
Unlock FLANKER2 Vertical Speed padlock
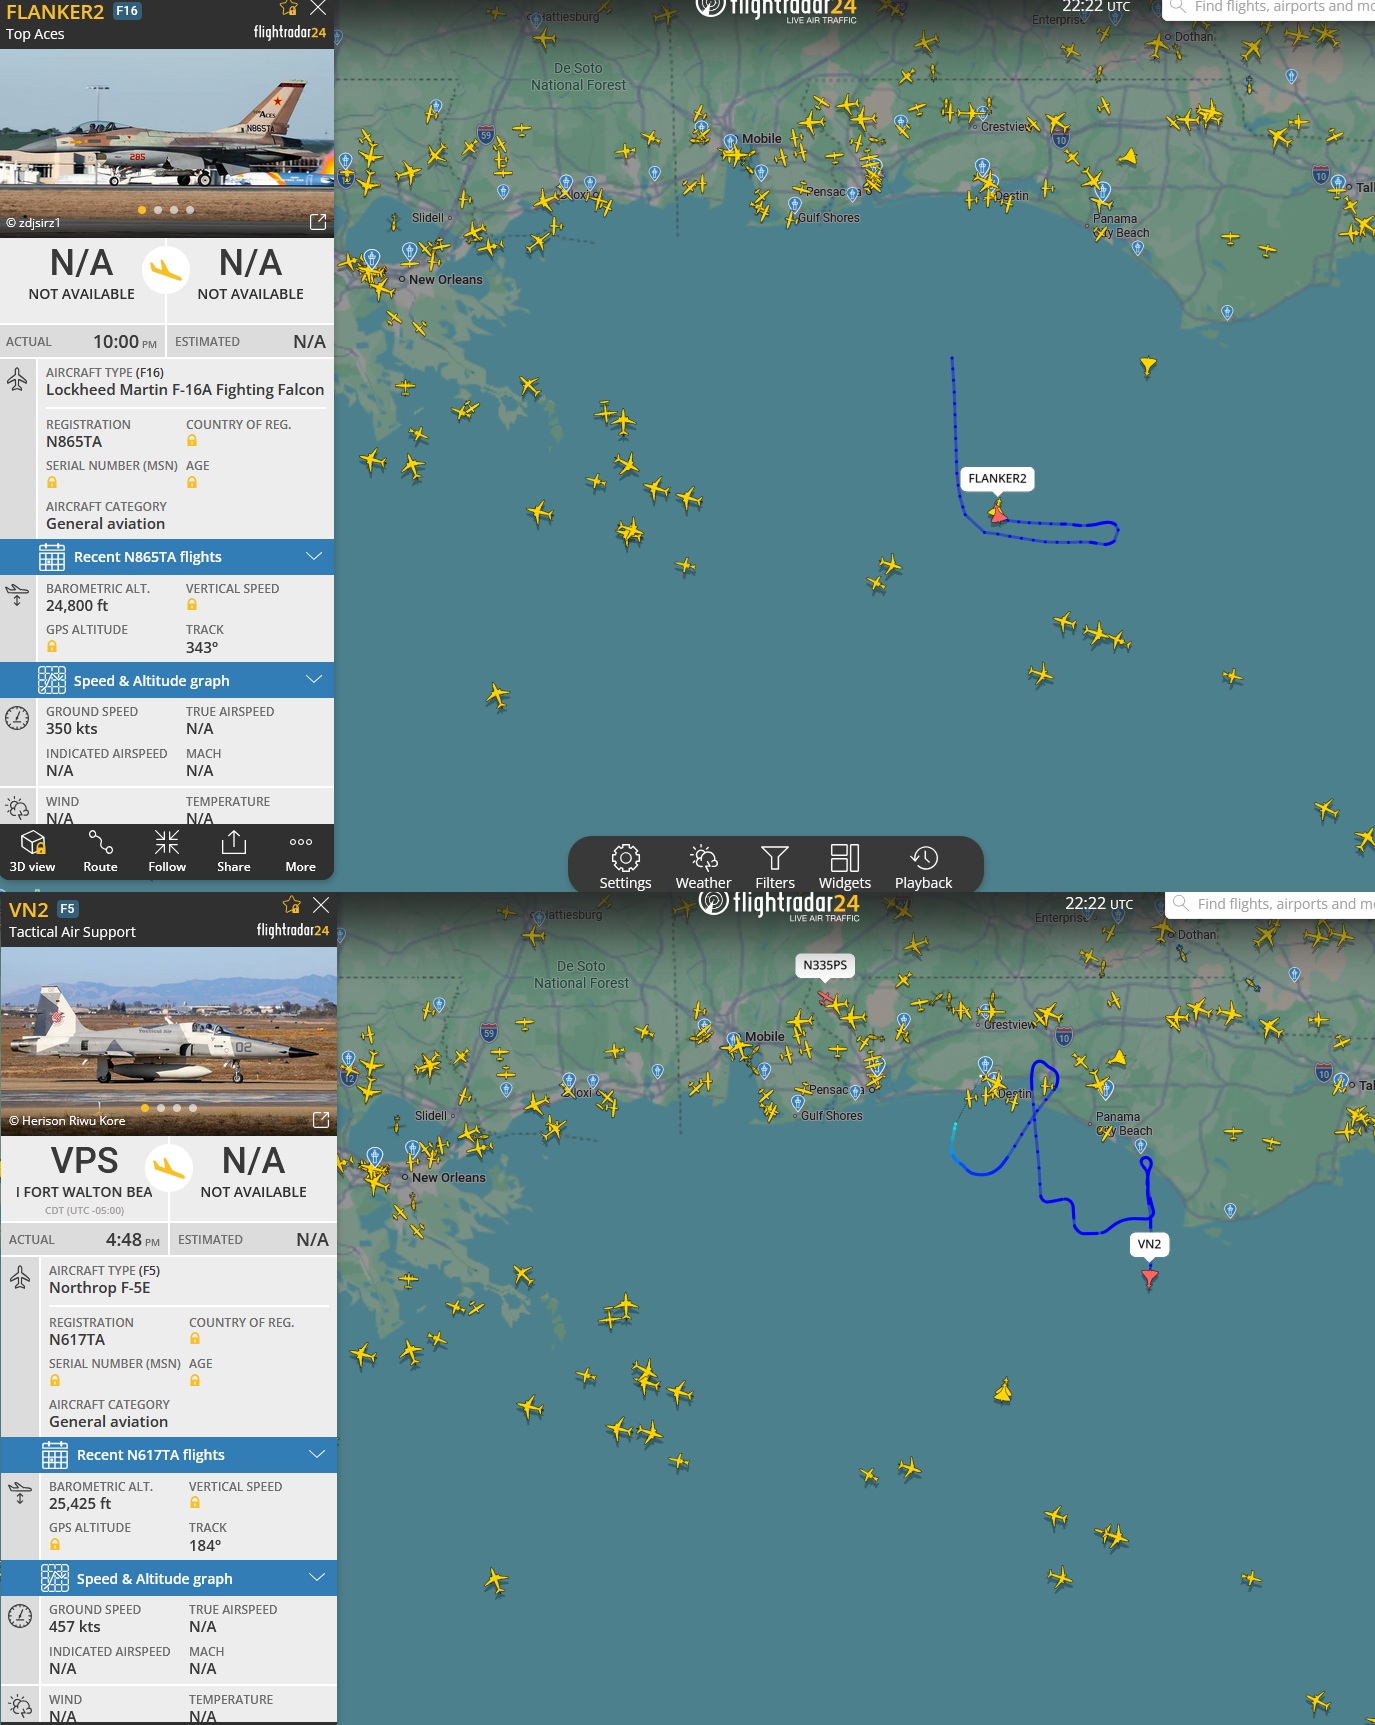click(x=192, y=605)
